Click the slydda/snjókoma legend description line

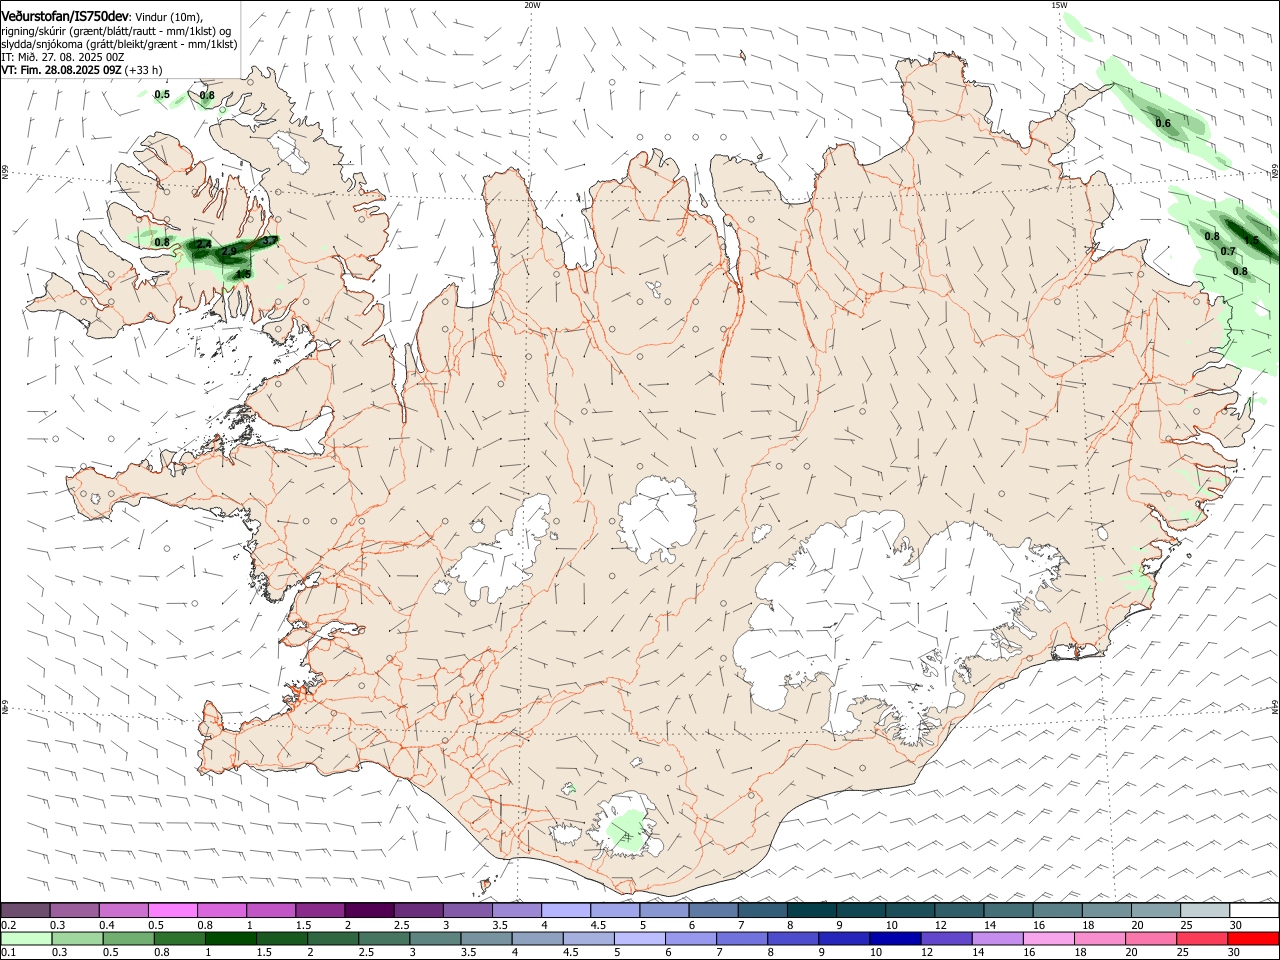point(119,44)
